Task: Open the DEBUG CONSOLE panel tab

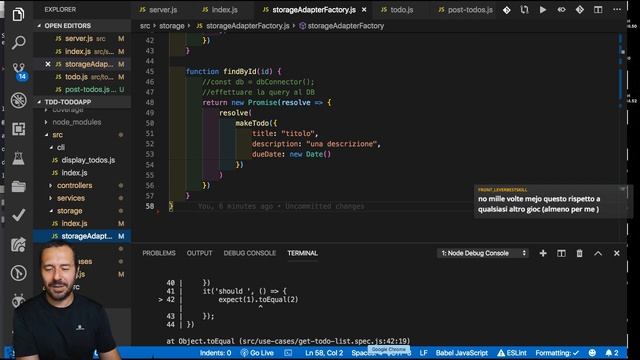Action: coord(249,253)
